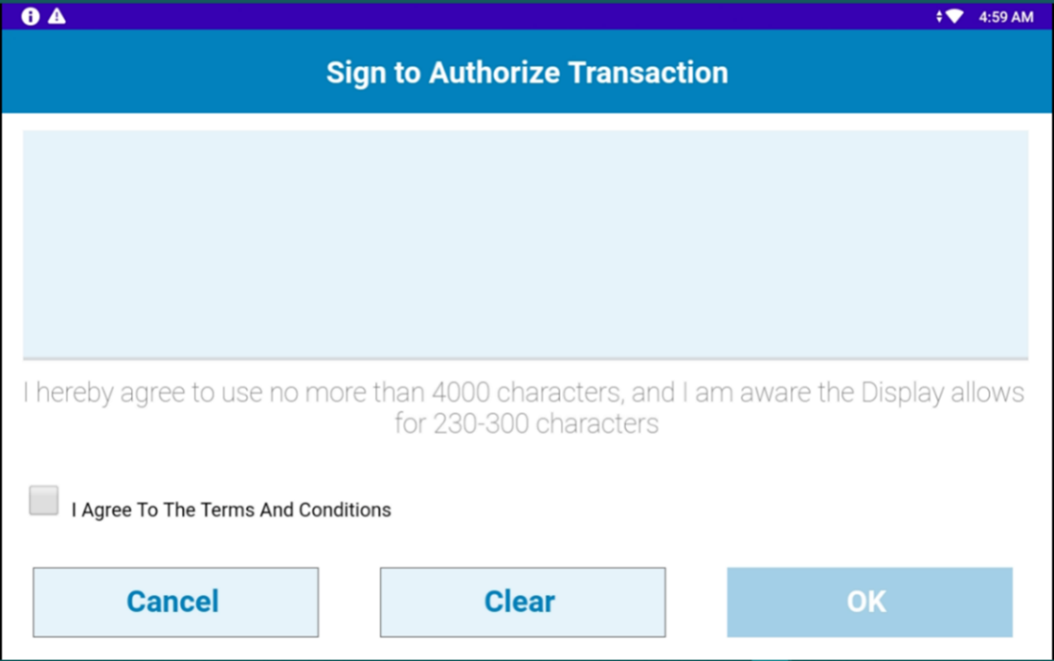1054x661 pixels.
Task: Cancel the signature transaction
Action: point(175,602)
